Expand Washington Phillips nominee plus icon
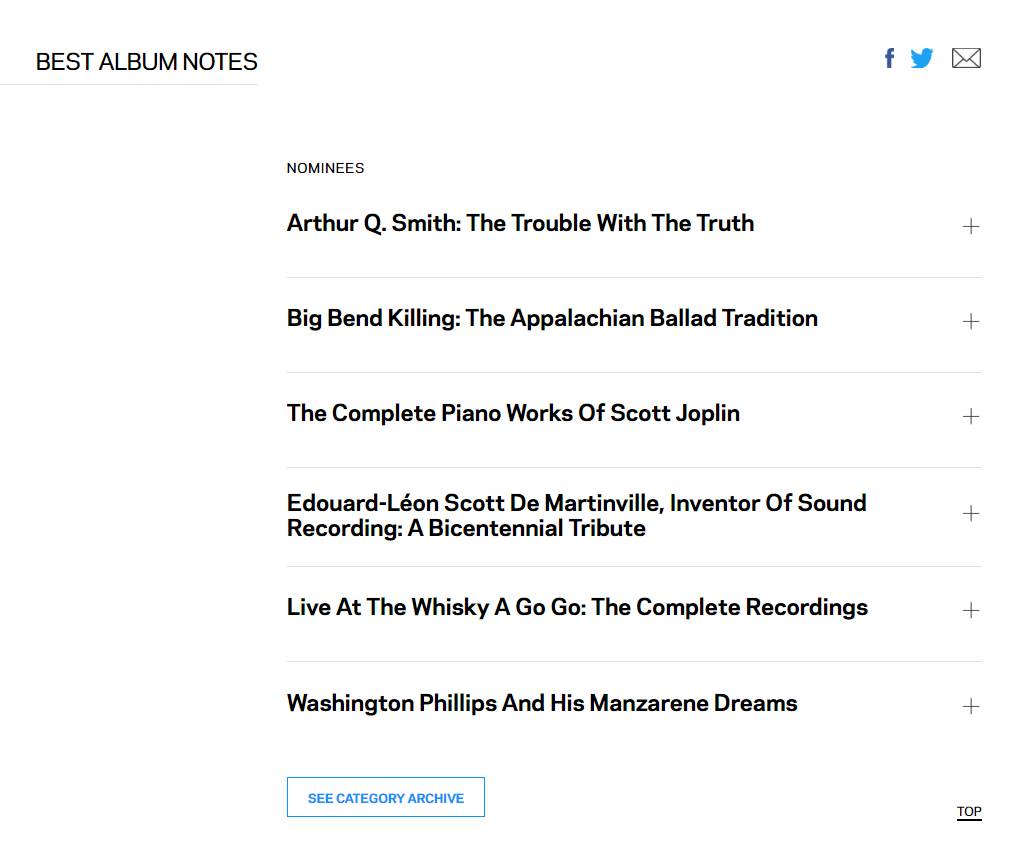The height and width of the screenshot is (843, 1011). 970,706
